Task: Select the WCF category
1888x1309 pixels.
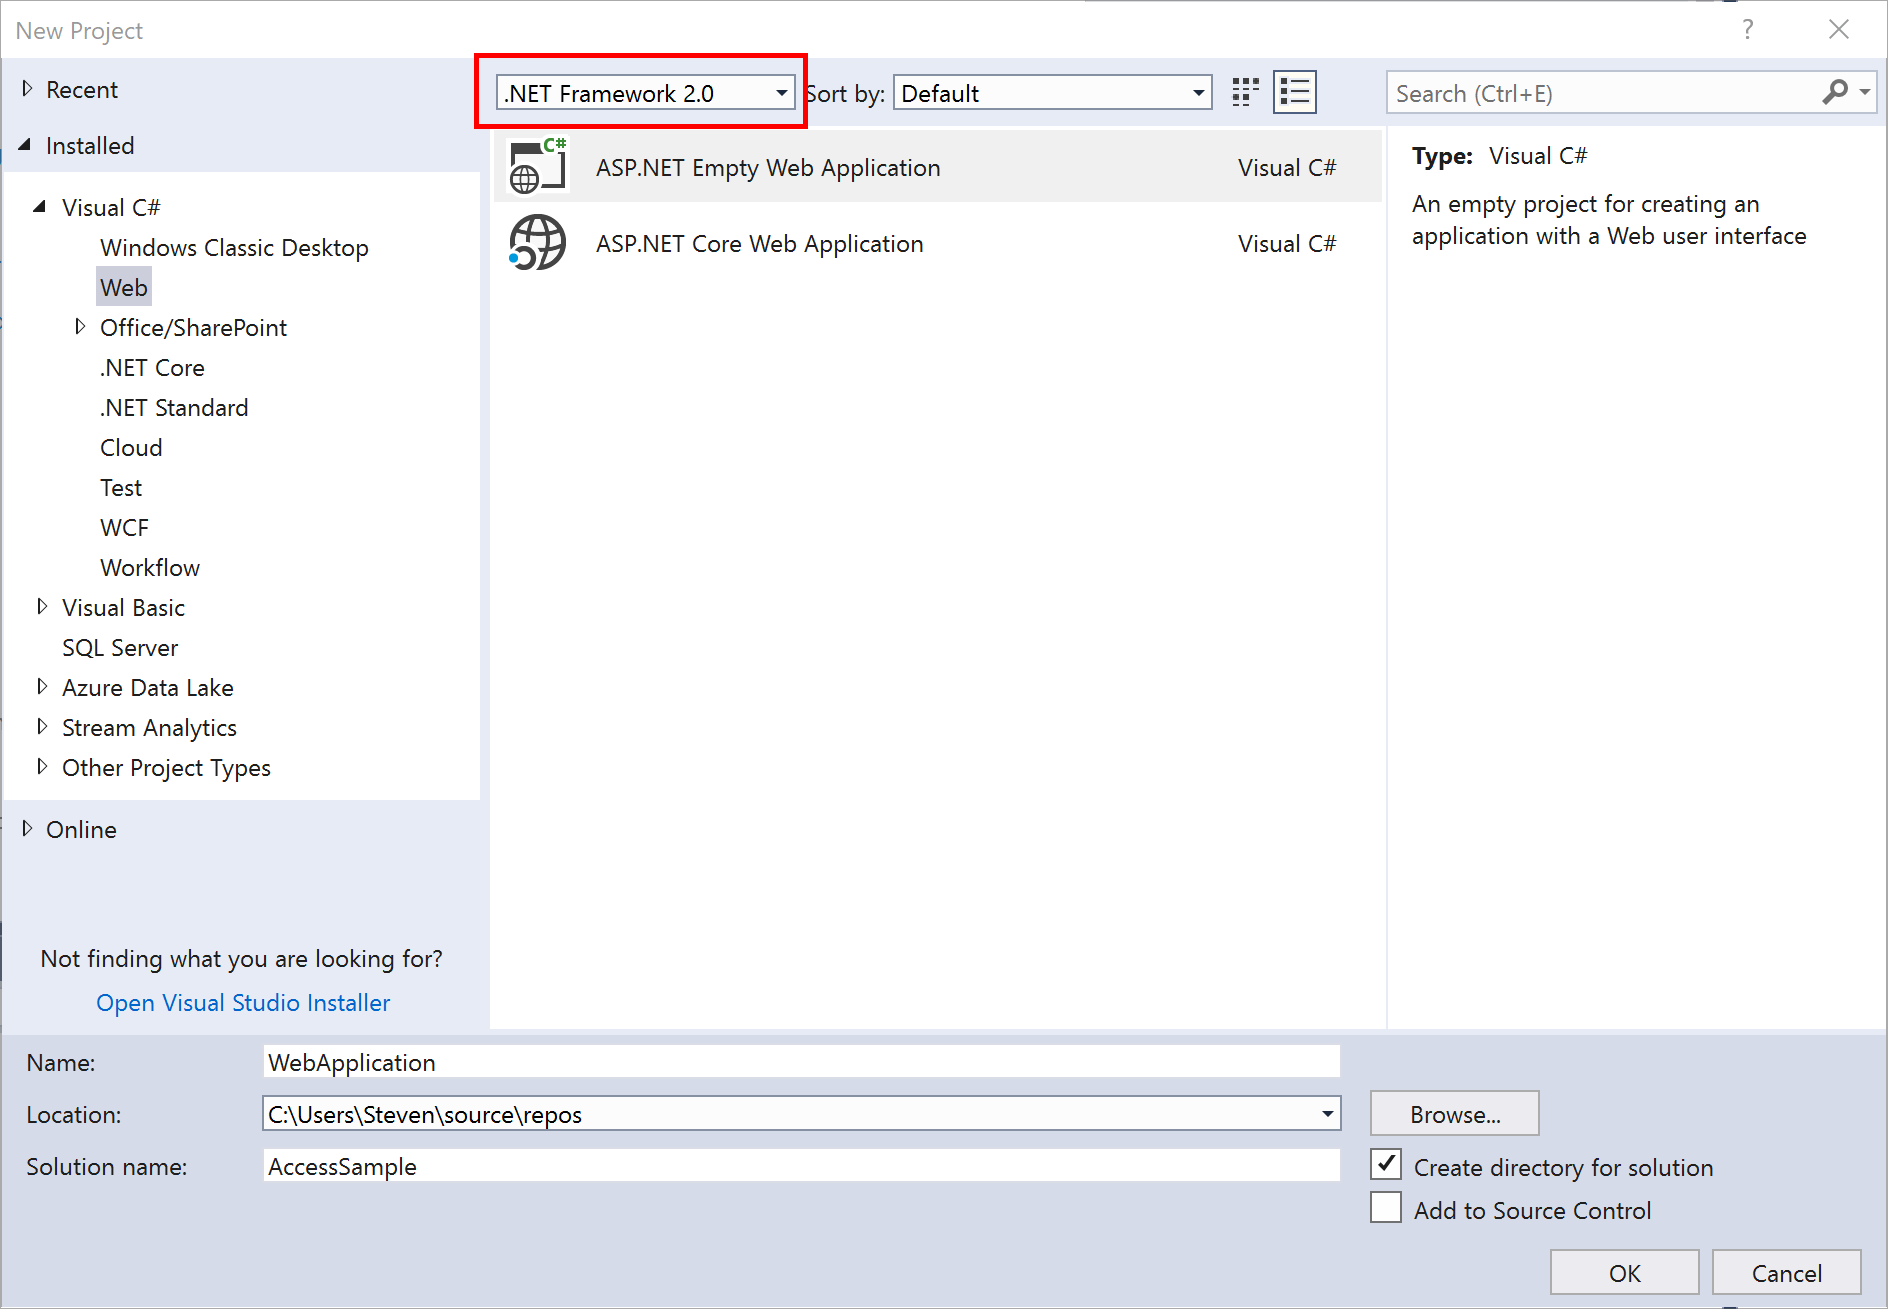Action: click(124, 527)
